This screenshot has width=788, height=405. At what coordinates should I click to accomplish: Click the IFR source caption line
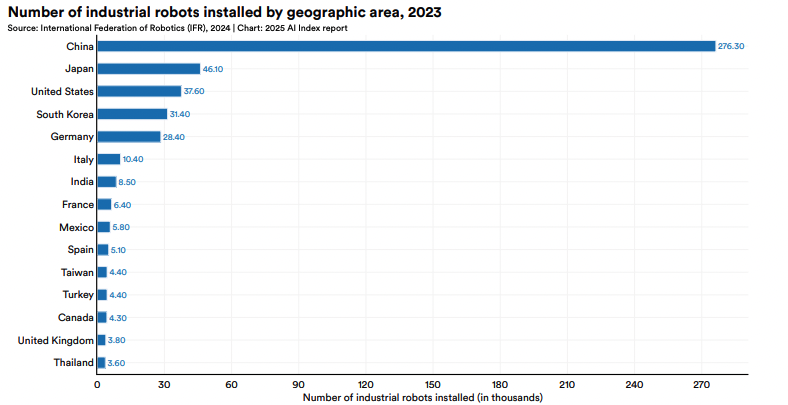point(178,28)
